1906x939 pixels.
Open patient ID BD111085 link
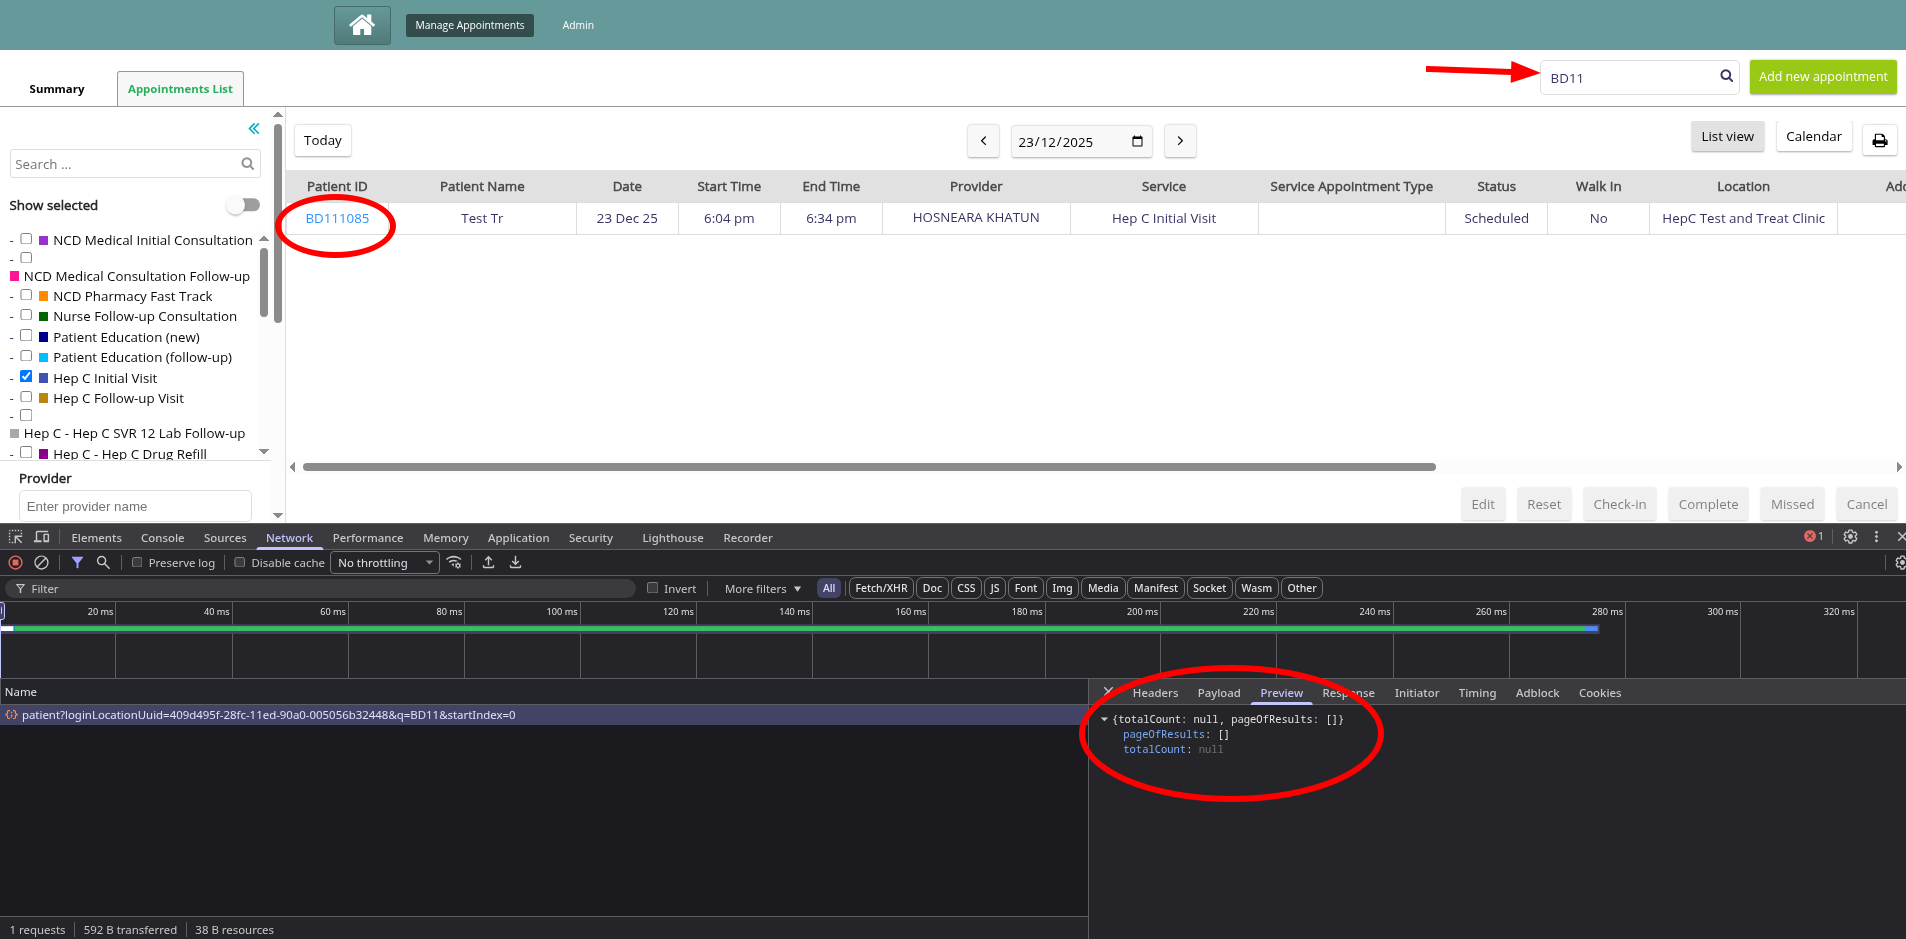click(x=337, y=218)
